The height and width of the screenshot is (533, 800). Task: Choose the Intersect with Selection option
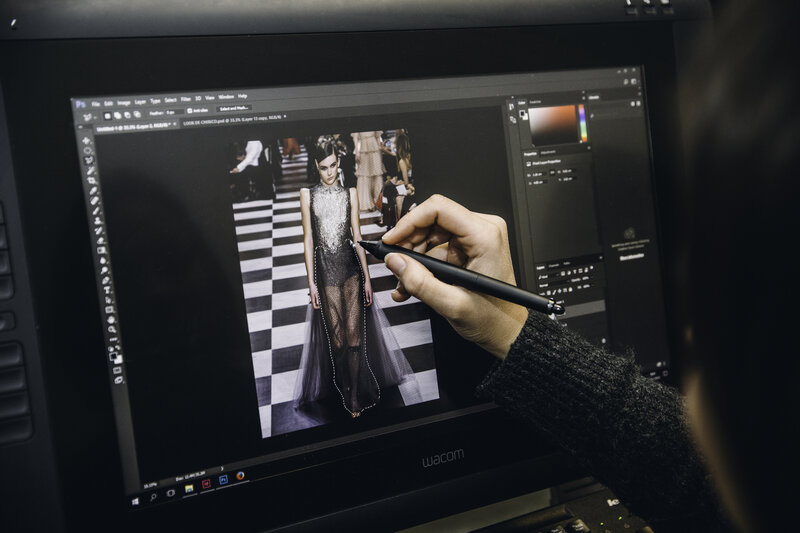tap(137, 114)
